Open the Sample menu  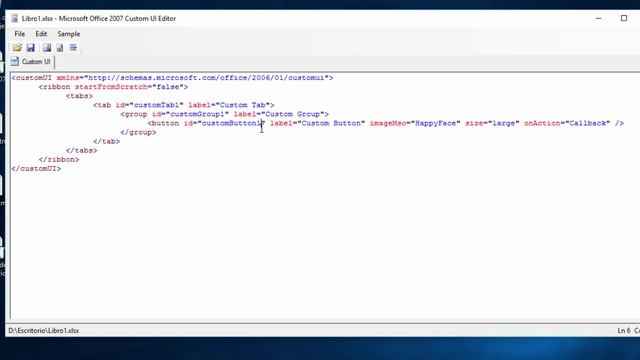point(69,34)
